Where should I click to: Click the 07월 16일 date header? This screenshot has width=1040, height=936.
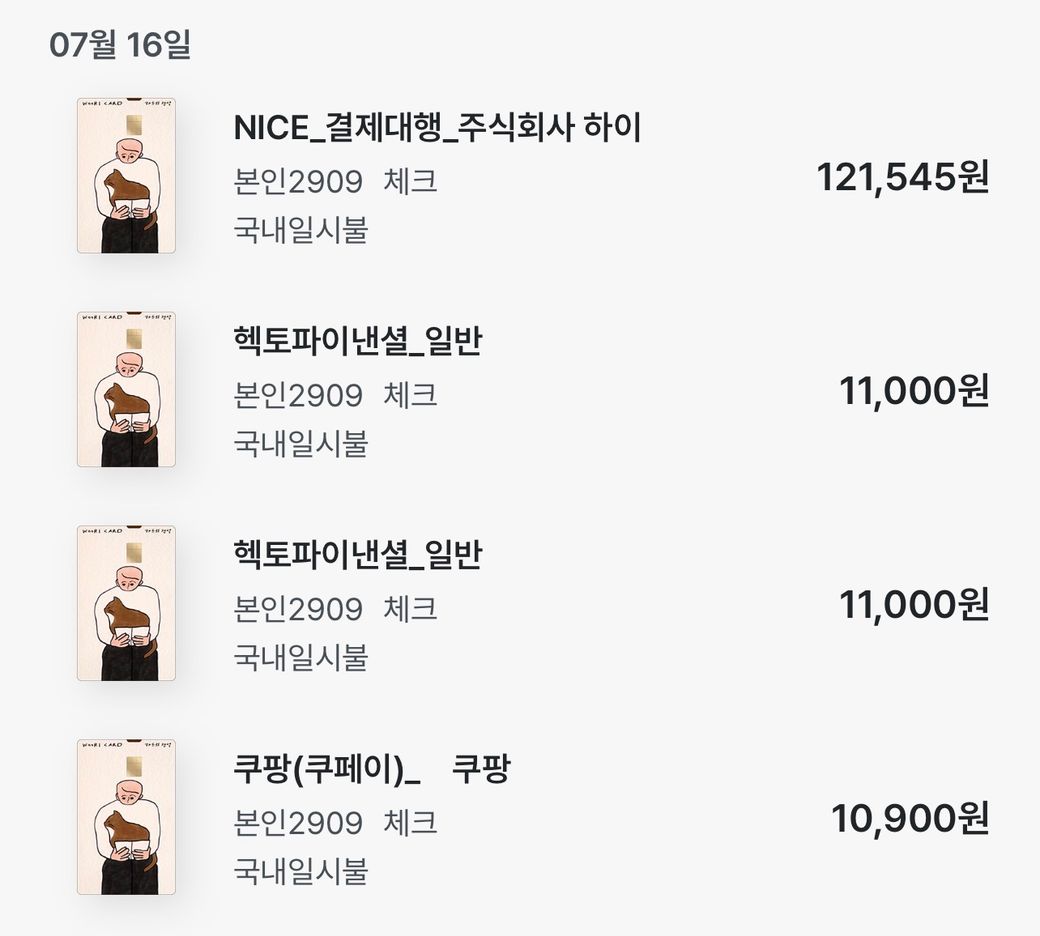[x=120, y=44]
